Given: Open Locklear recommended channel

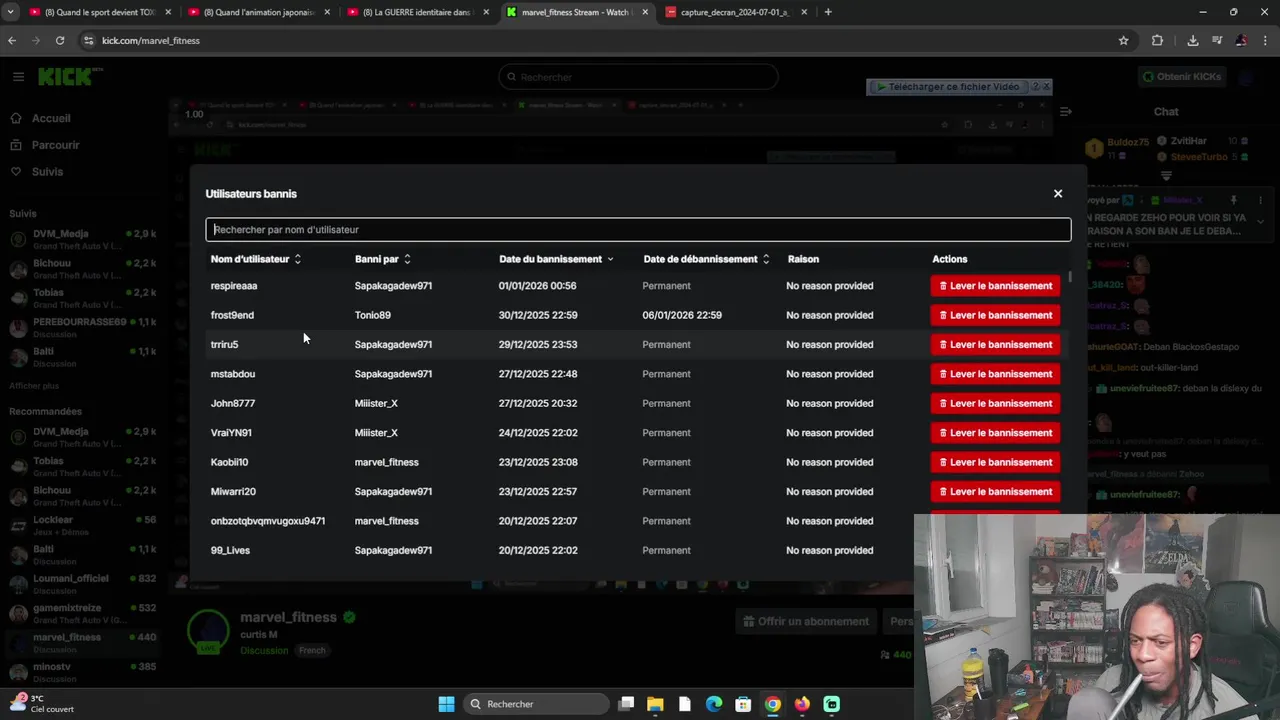Looking at the screenshot, I should click(82, 525).
